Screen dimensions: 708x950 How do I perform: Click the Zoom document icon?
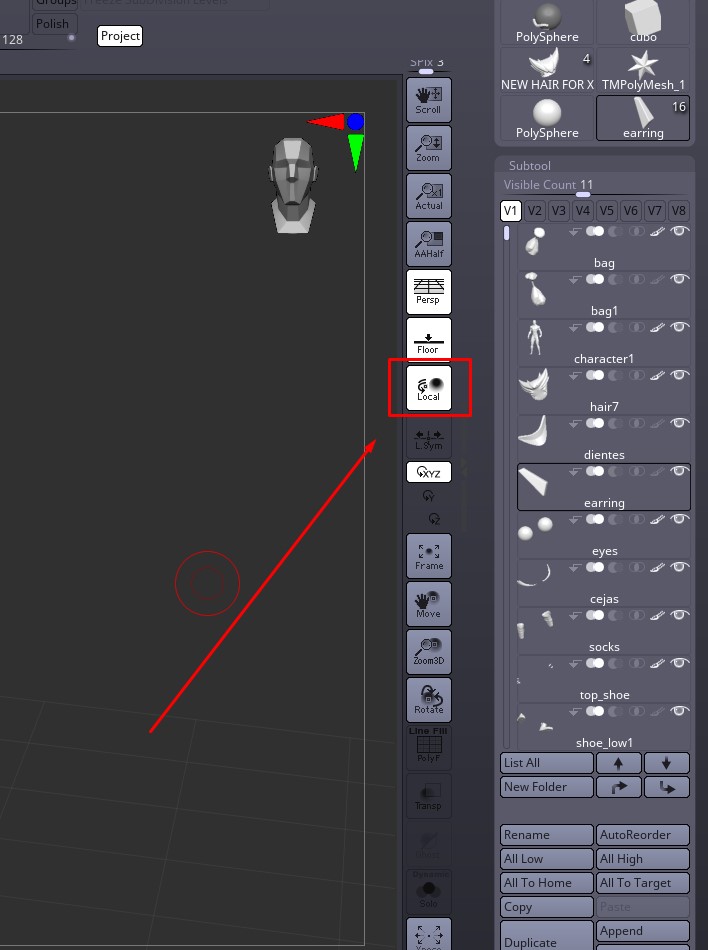(x=428, y=147)
